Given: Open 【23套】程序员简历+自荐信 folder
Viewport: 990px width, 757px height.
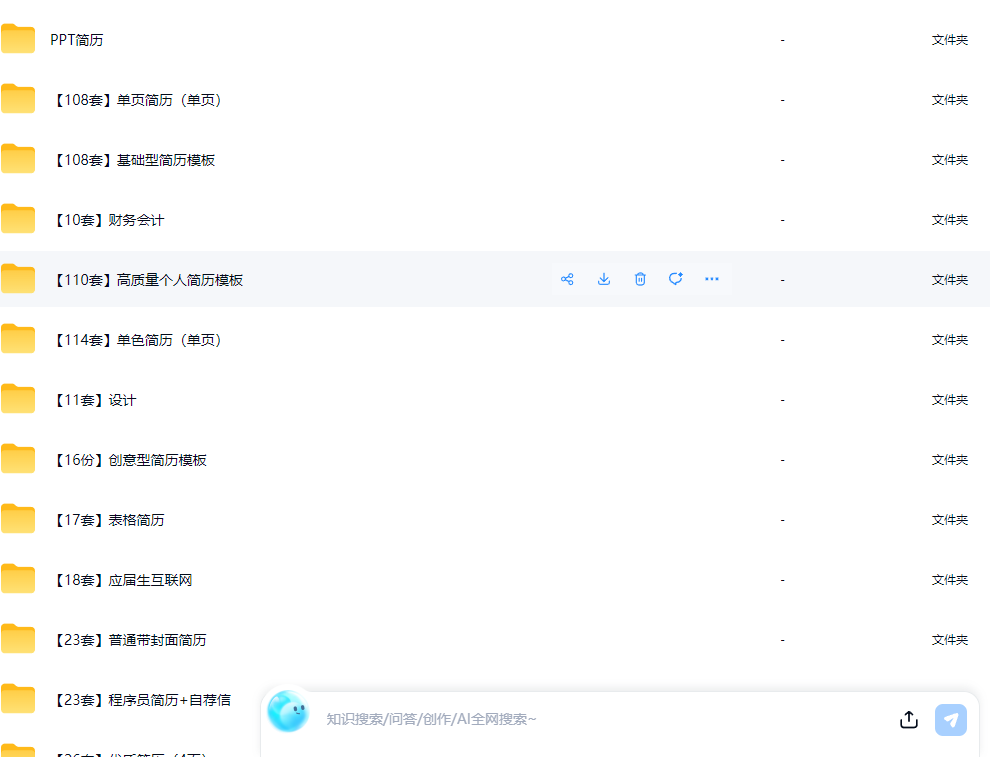Looking at the screenshot, I should pos(140,700).
